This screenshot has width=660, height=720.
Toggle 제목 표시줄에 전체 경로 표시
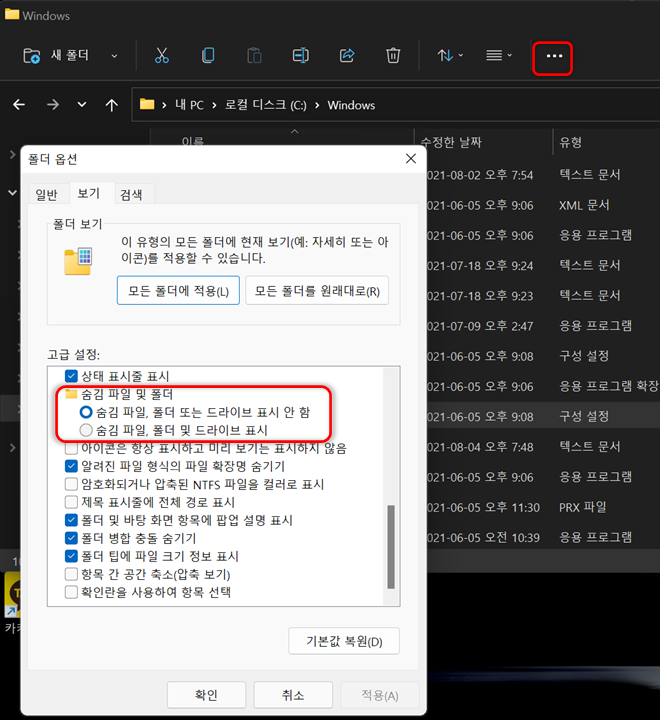(x=71, y=502)
